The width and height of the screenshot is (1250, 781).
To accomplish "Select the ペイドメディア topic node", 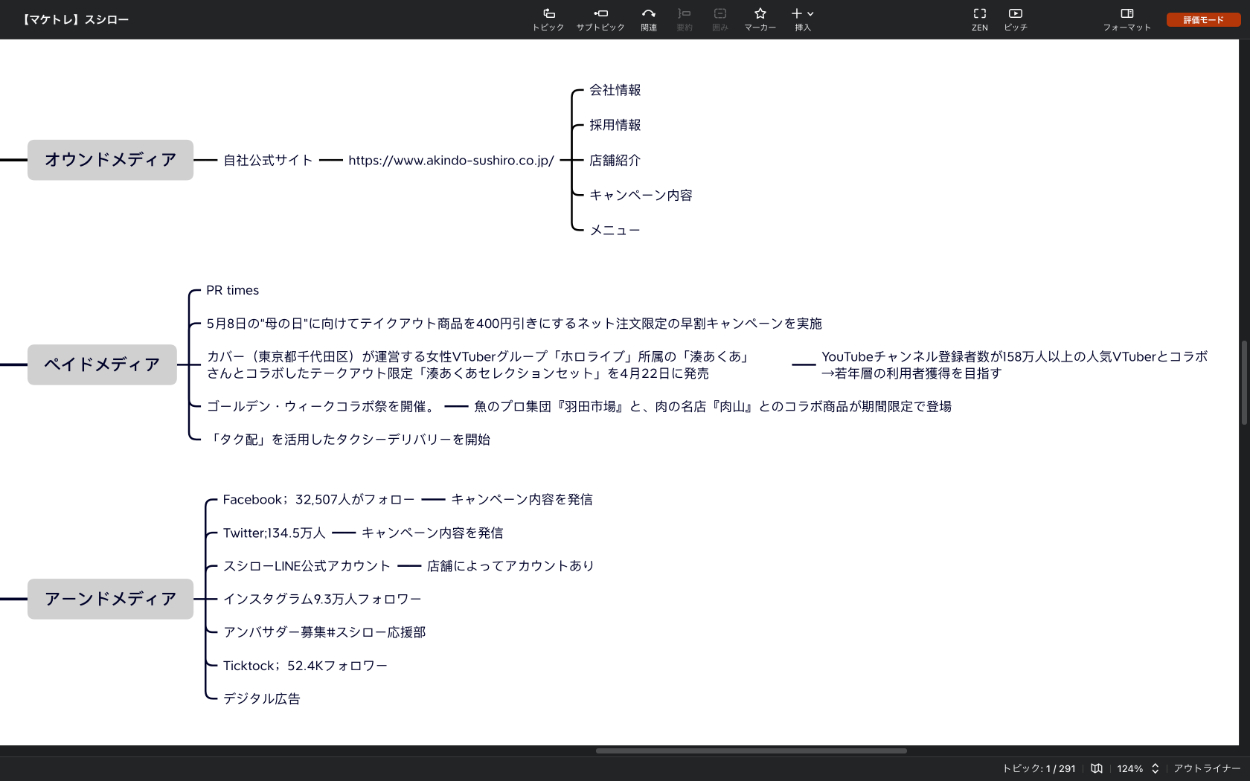I will click(x=102, y=365).
